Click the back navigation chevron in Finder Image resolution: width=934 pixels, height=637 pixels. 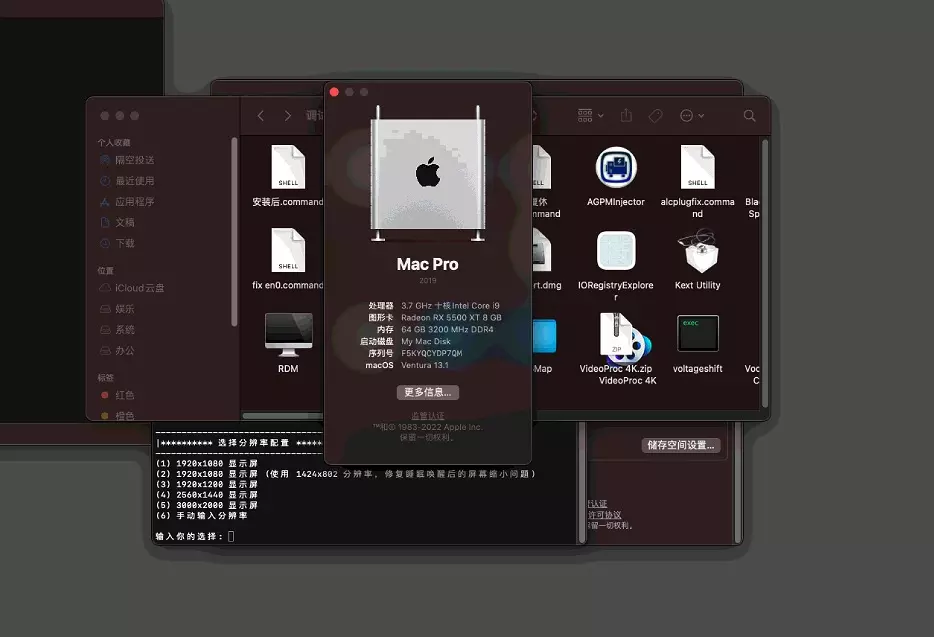(260, 115)
